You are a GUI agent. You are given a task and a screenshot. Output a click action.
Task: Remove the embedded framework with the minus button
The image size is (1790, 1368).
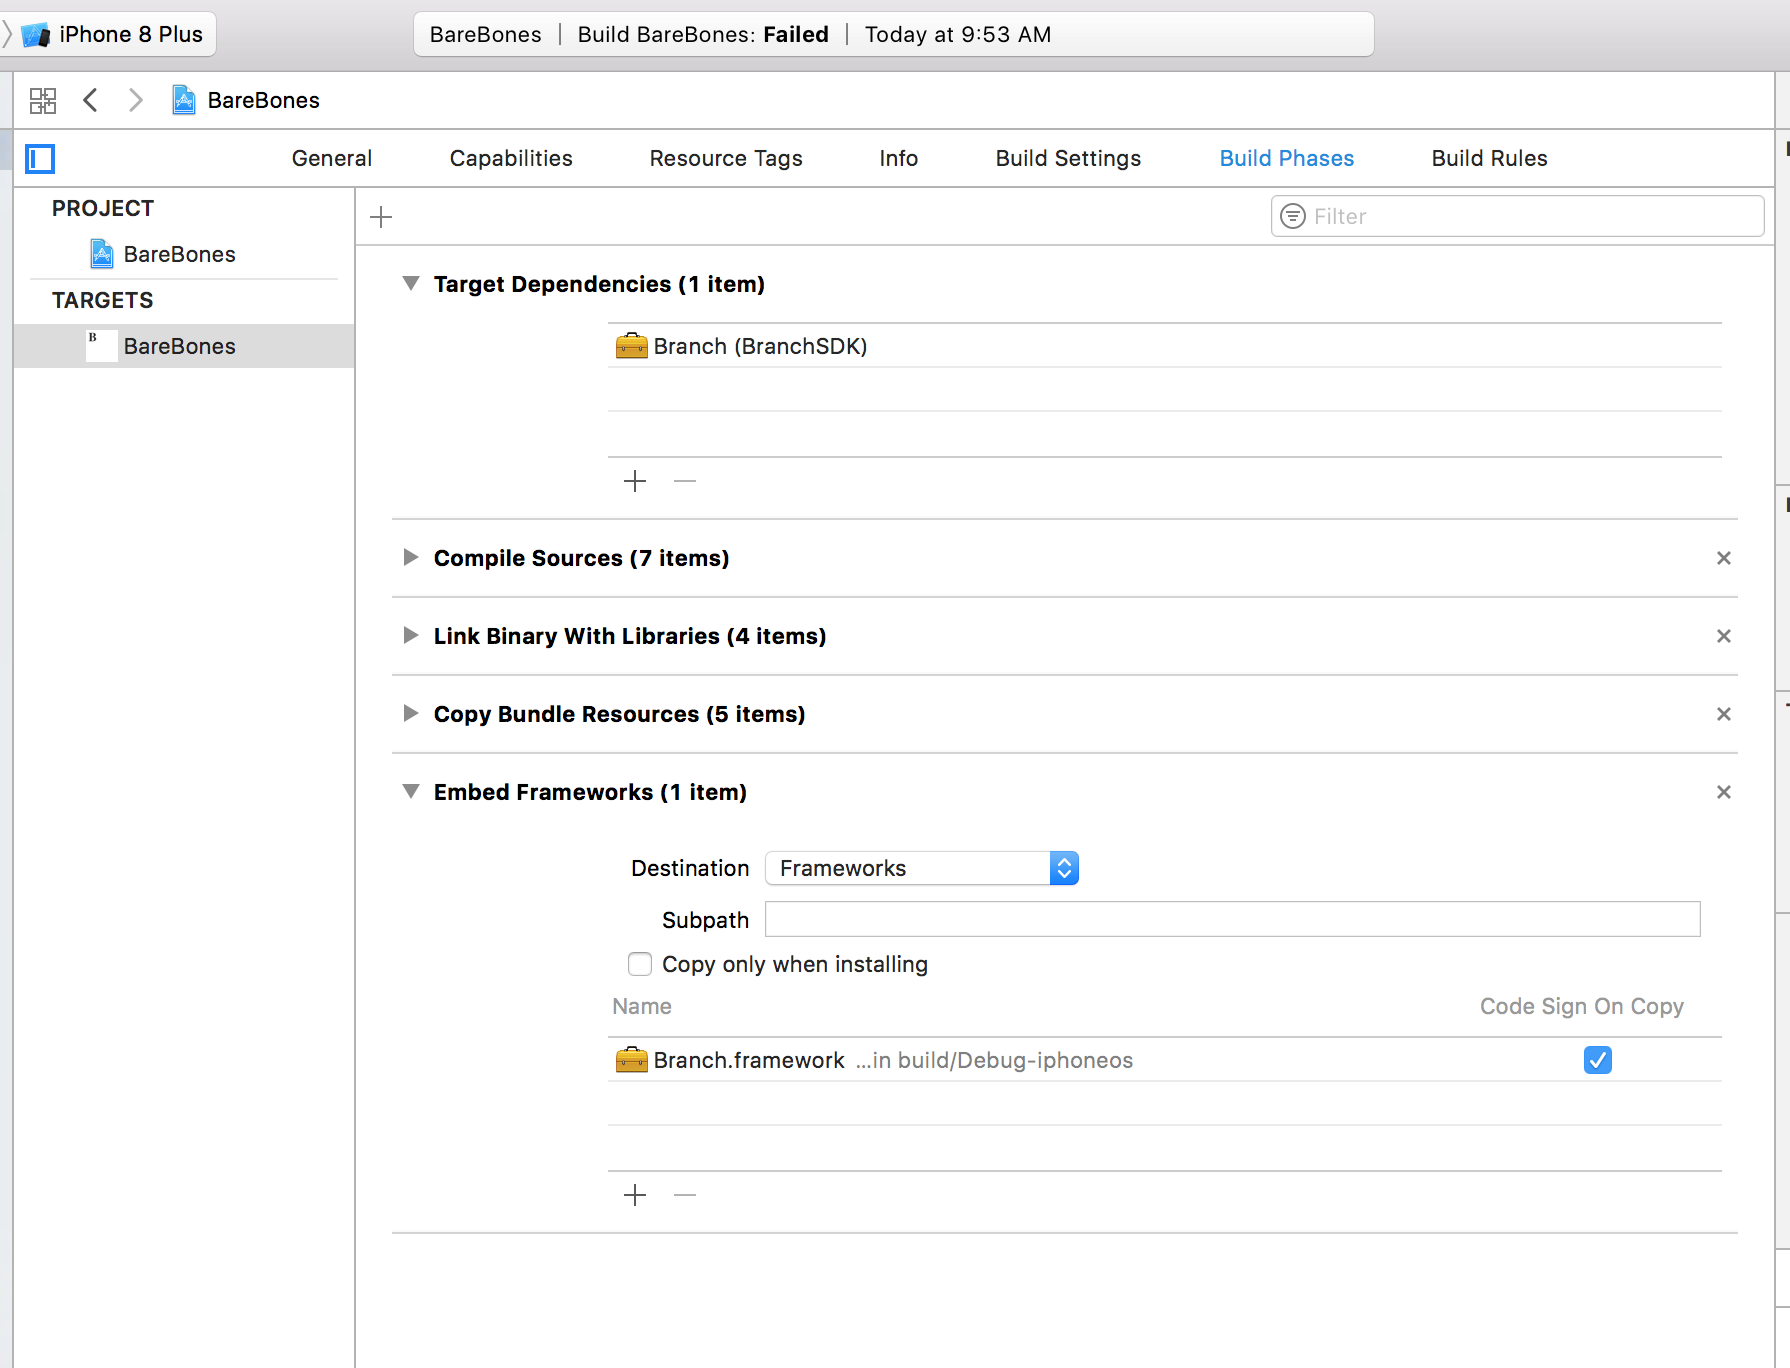(685, 1195)
